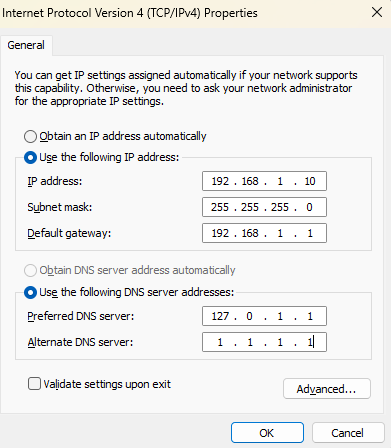The width and height of the screenshot is (391, 448).
Task: Click the first octet of Alternate DNS server
Action: click(x=220, y=342)
